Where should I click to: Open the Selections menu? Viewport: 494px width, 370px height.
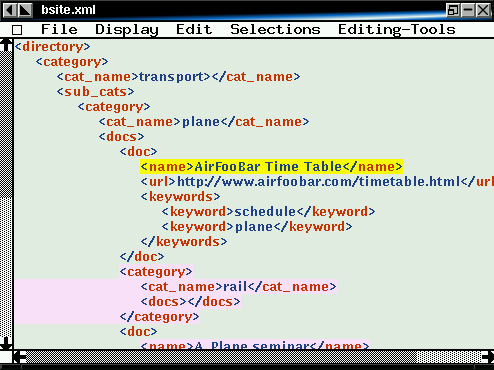click(275, 29)
